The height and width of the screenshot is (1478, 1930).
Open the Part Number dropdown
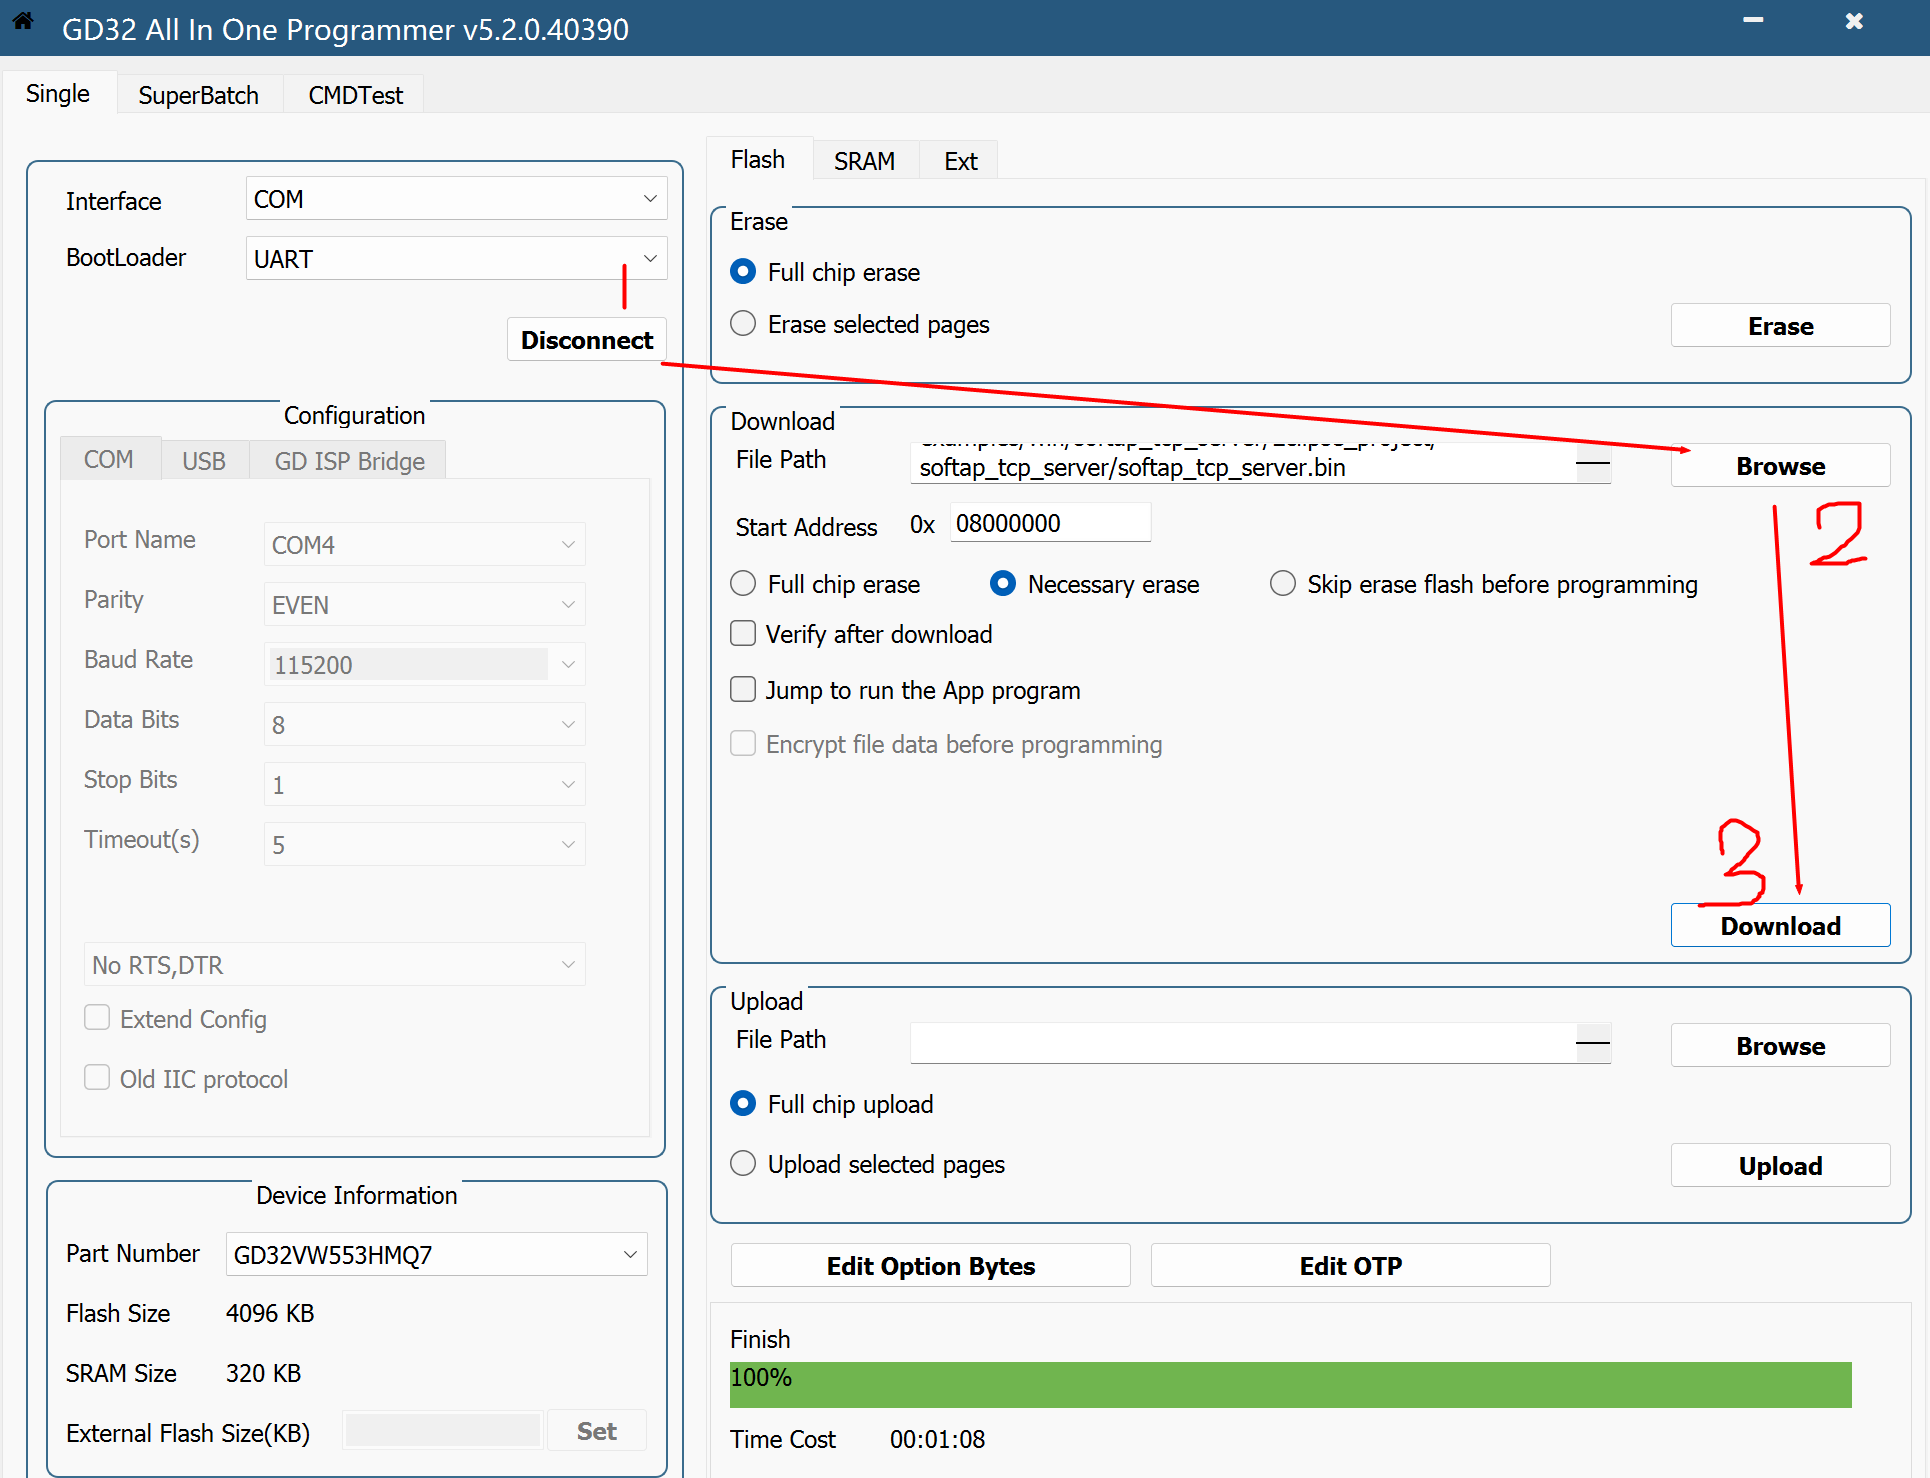(437, 1255)
